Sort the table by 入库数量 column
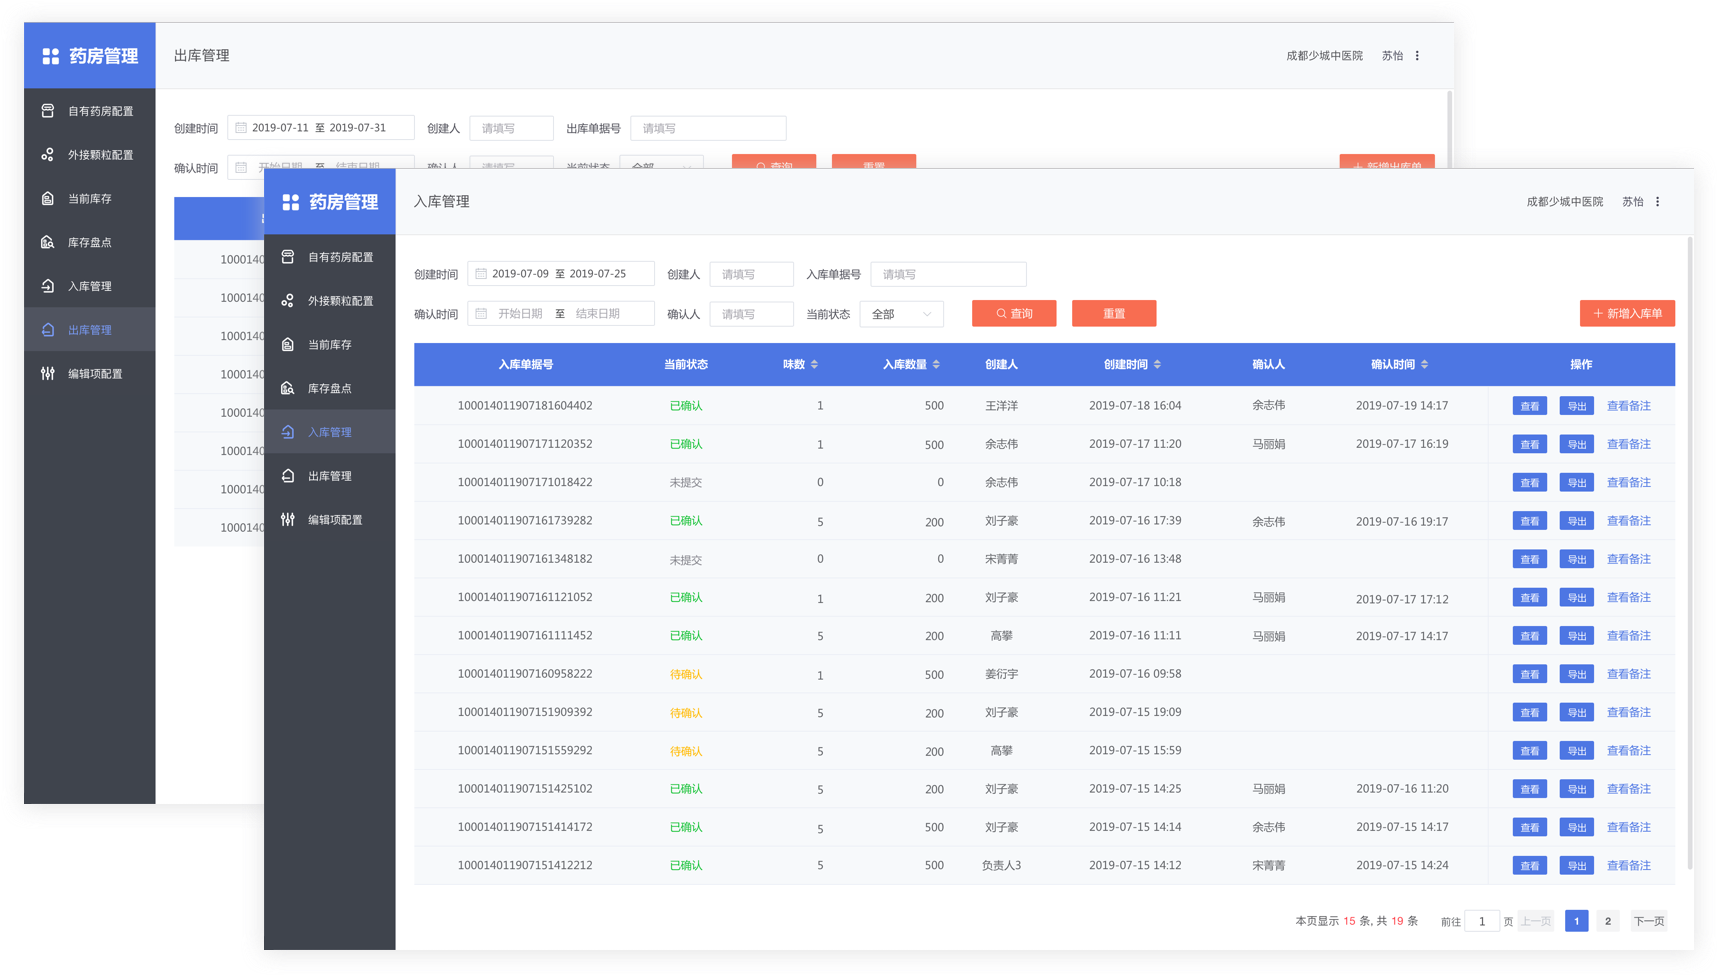The image size is (1718, 976). click(936, 365)
